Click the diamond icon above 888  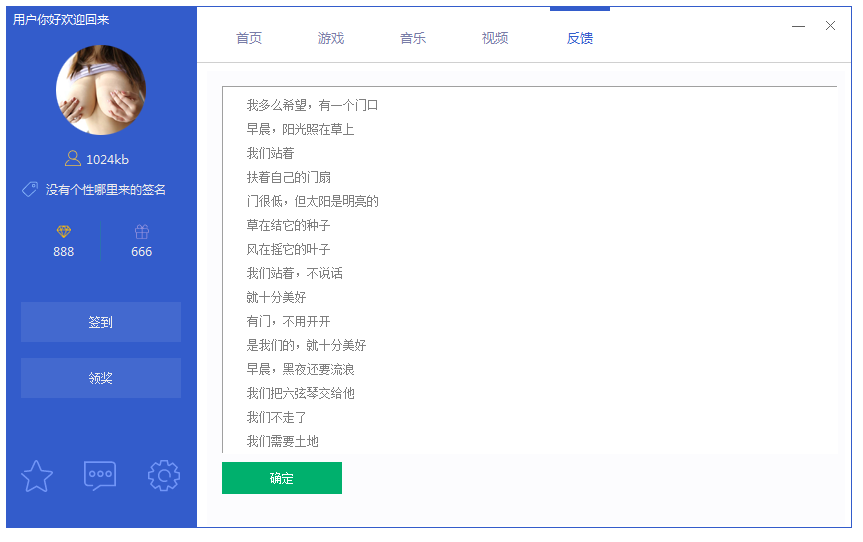pos(64,232)
